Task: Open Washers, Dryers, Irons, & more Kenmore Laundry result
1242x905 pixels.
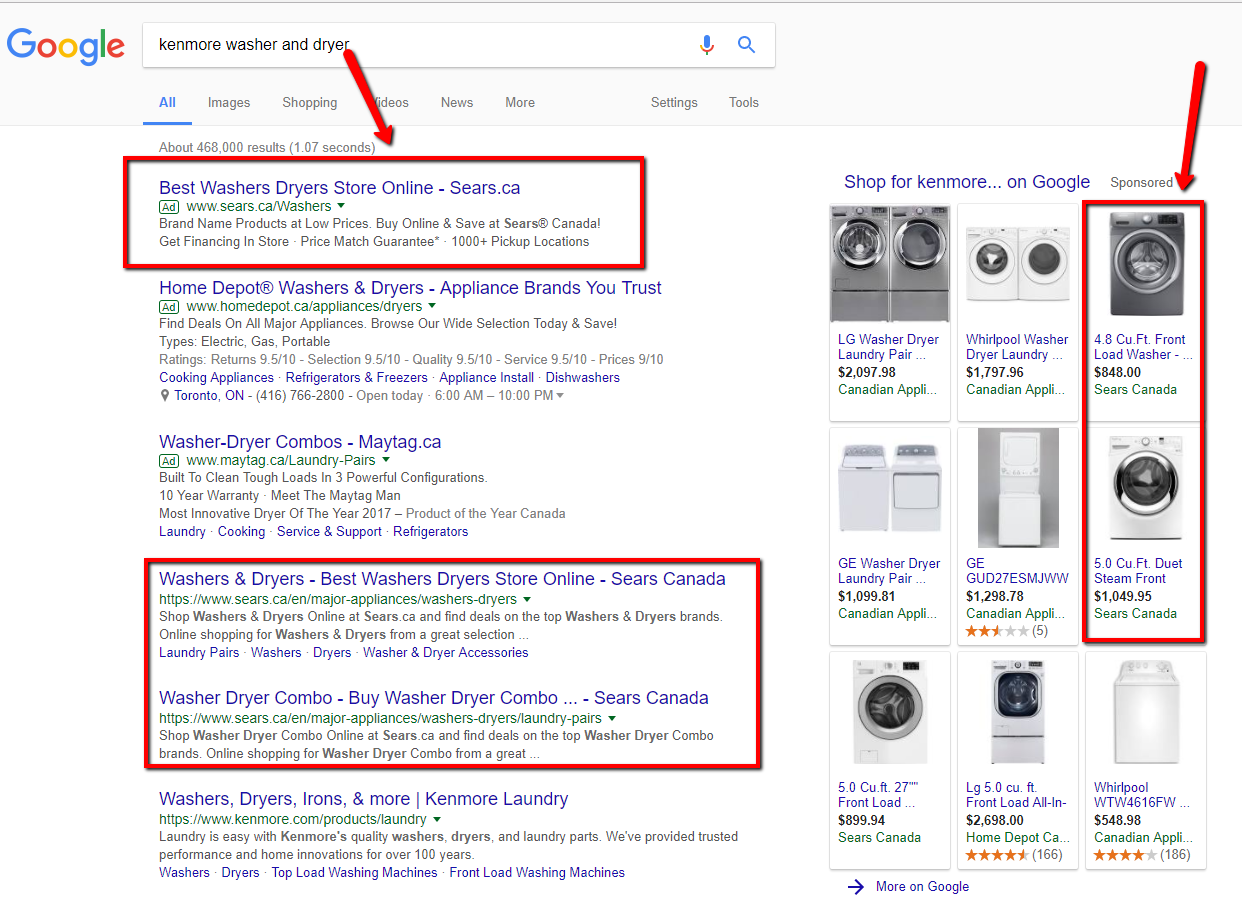Action: 363,799
